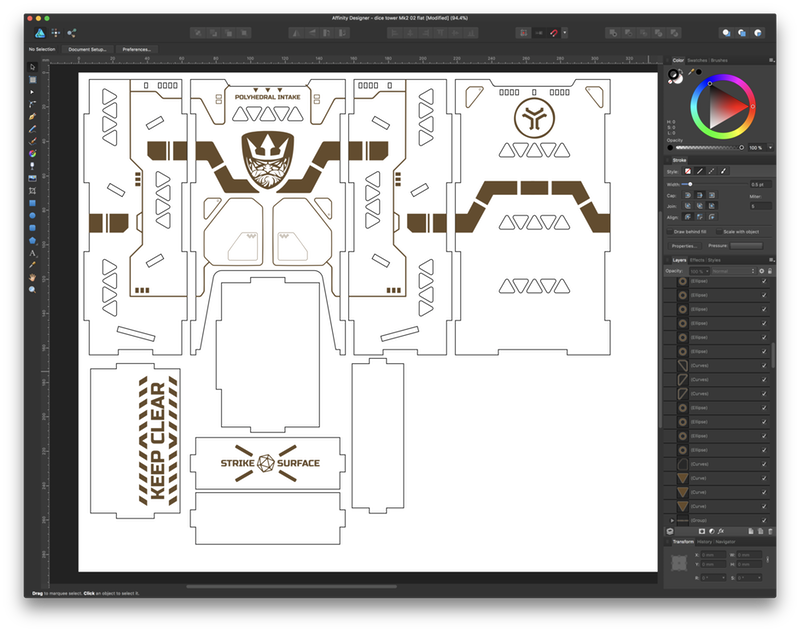800x632 pixels.
Task: Select the Fill gradient tool
Action: (32, 154)
